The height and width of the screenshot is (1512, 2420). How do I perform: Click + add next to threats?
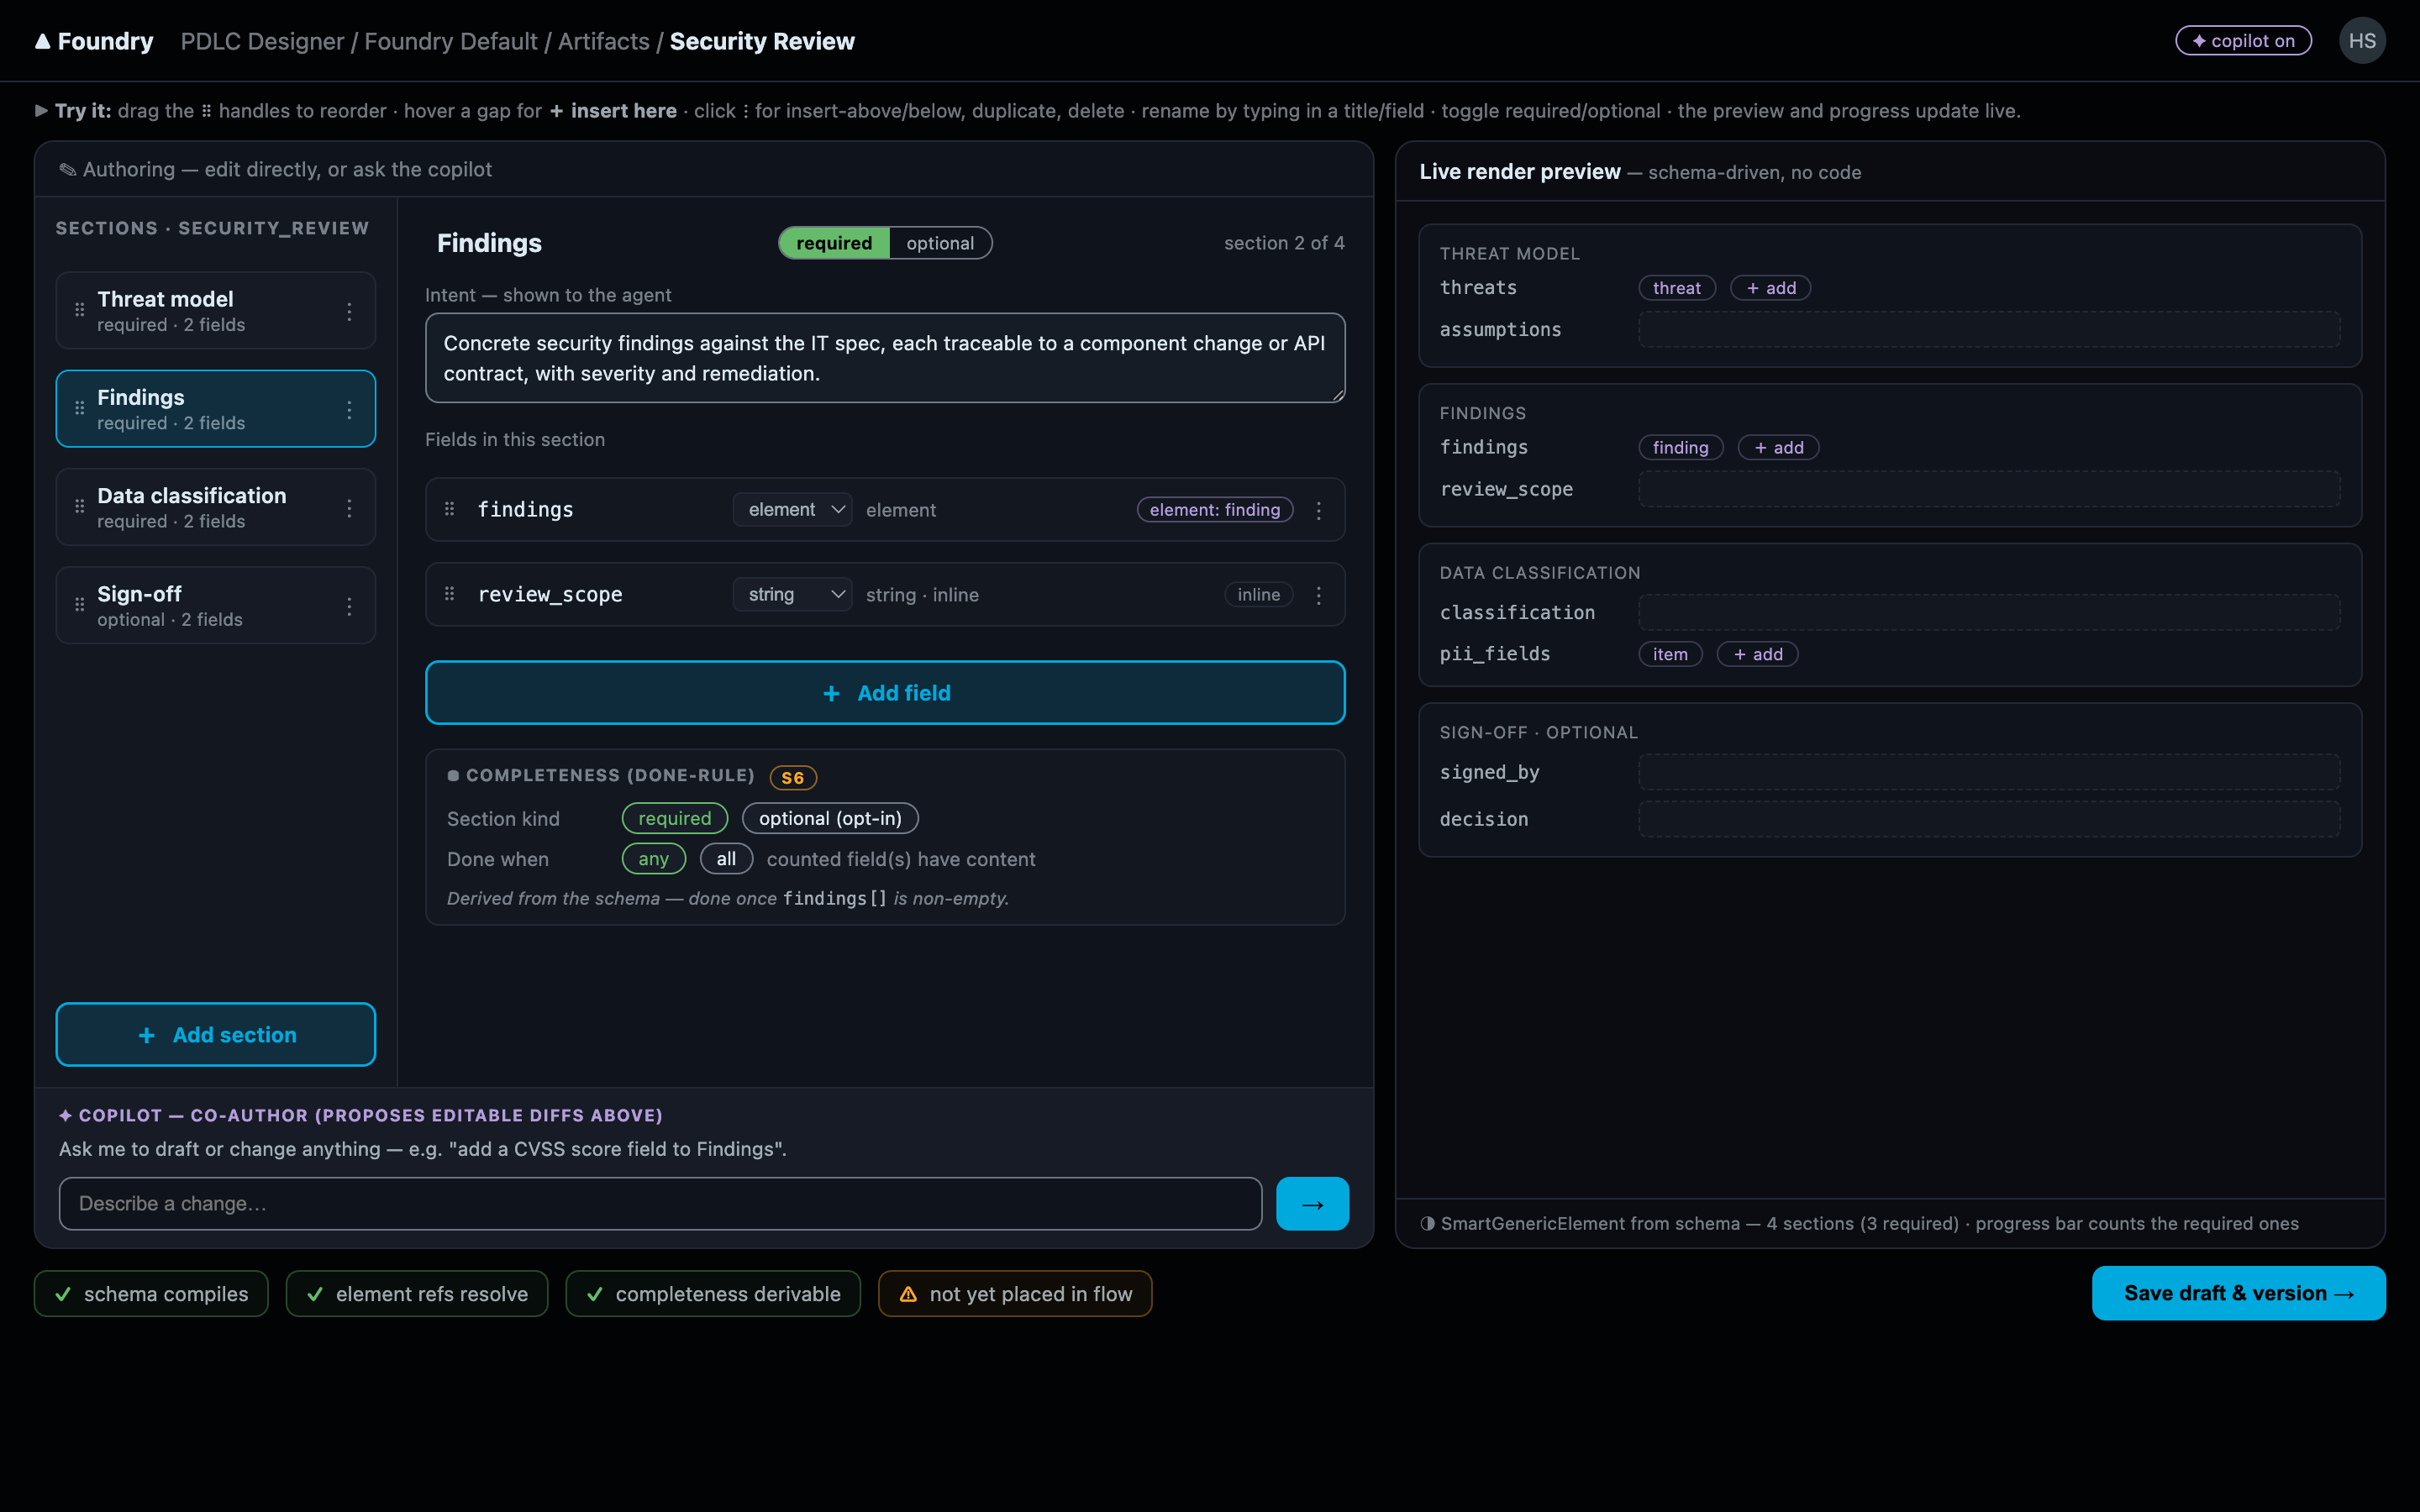(1770, 288)
